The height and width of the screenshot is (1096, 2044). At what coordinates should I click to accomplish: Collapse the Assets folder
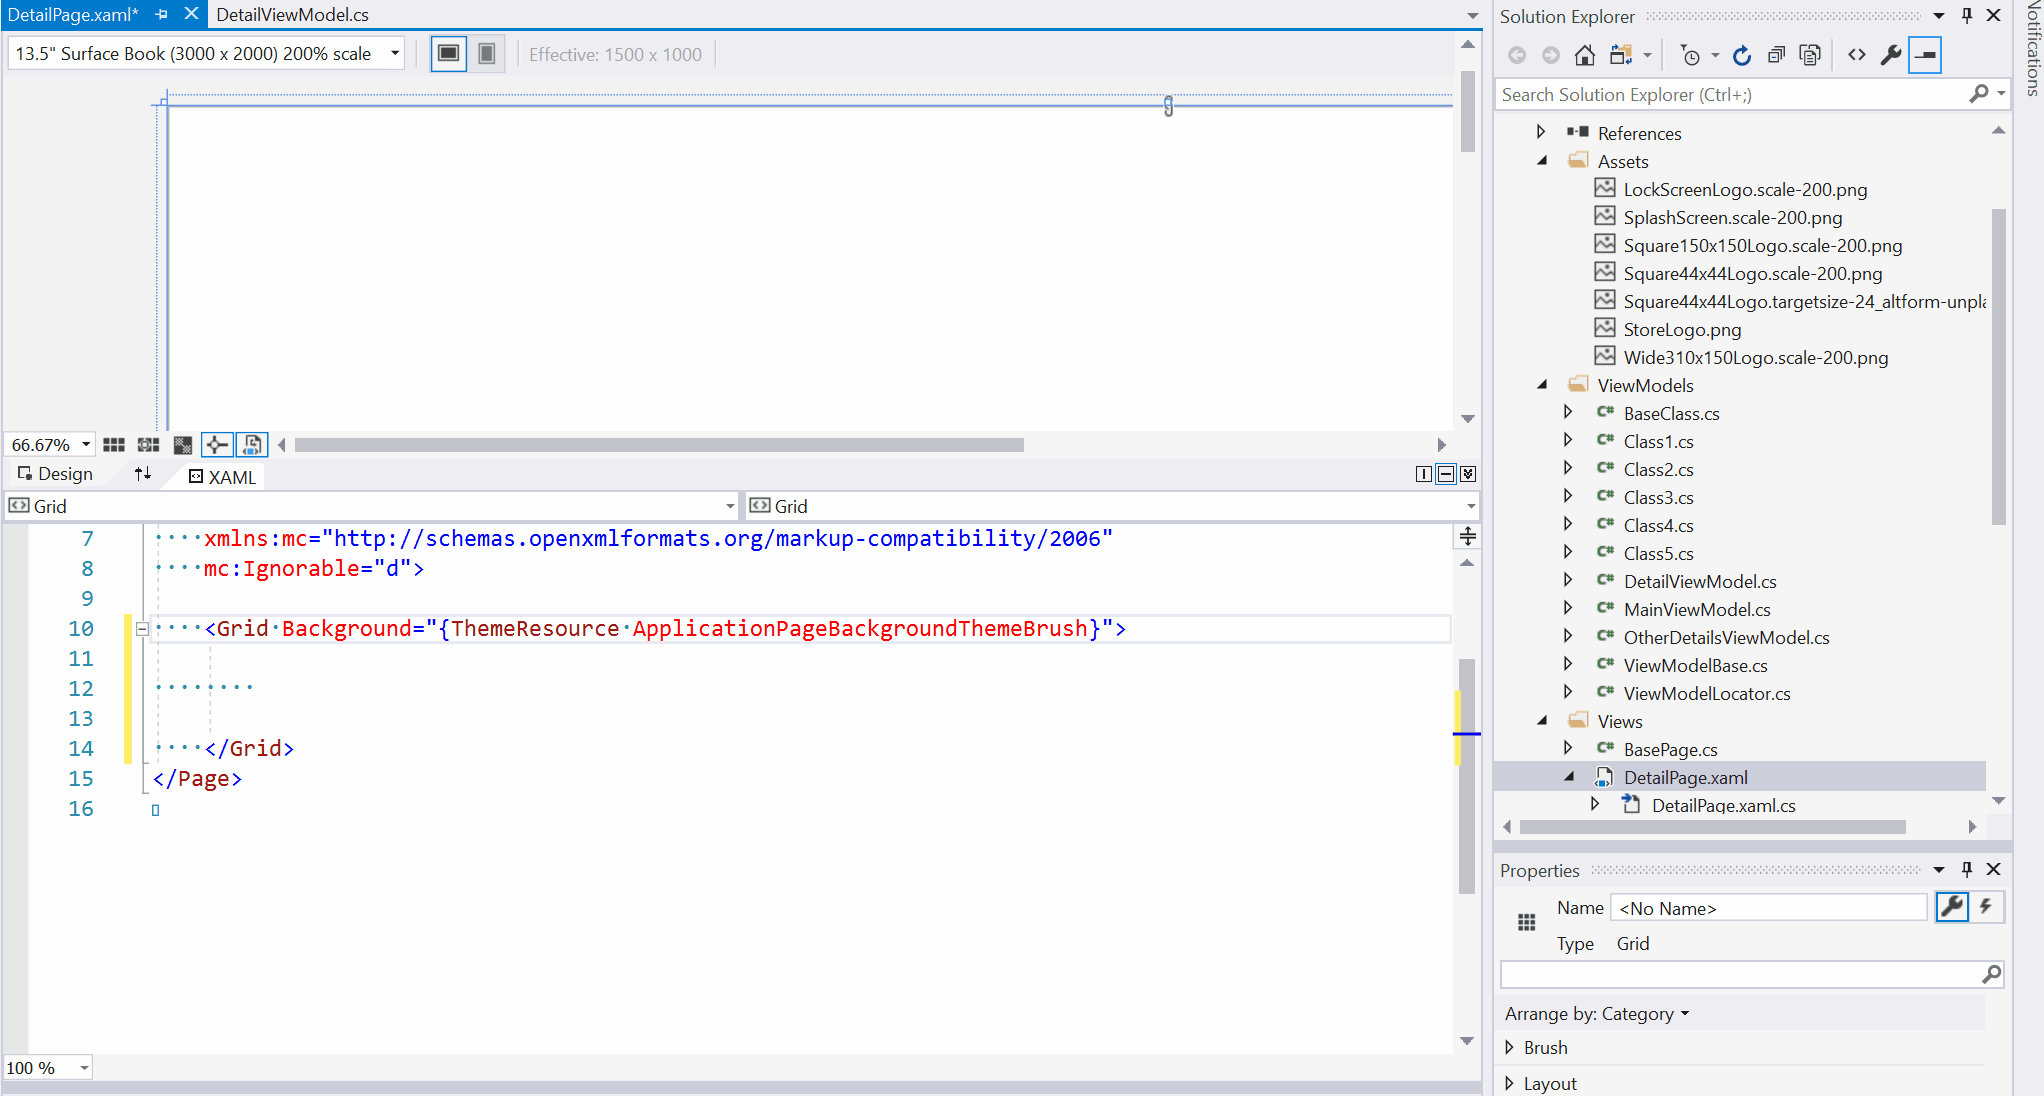1542,161
